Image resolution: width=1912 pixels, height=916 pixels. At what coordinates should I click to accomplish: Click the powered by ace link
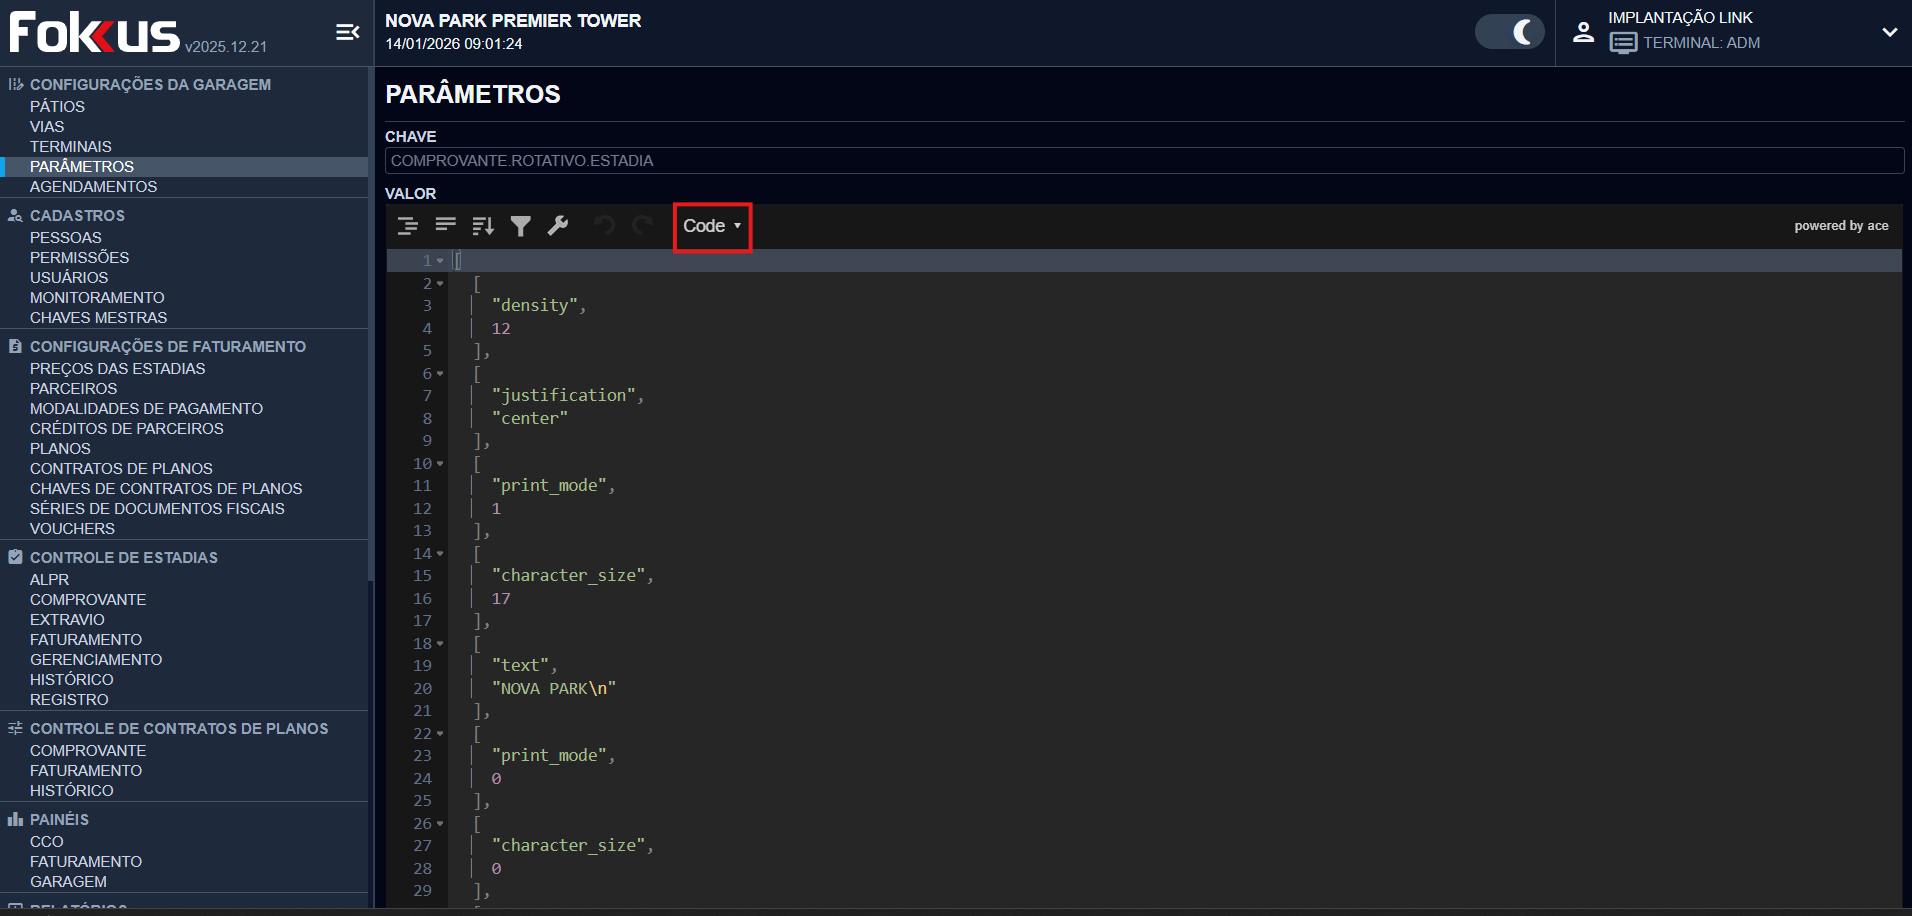(1841, 226)
